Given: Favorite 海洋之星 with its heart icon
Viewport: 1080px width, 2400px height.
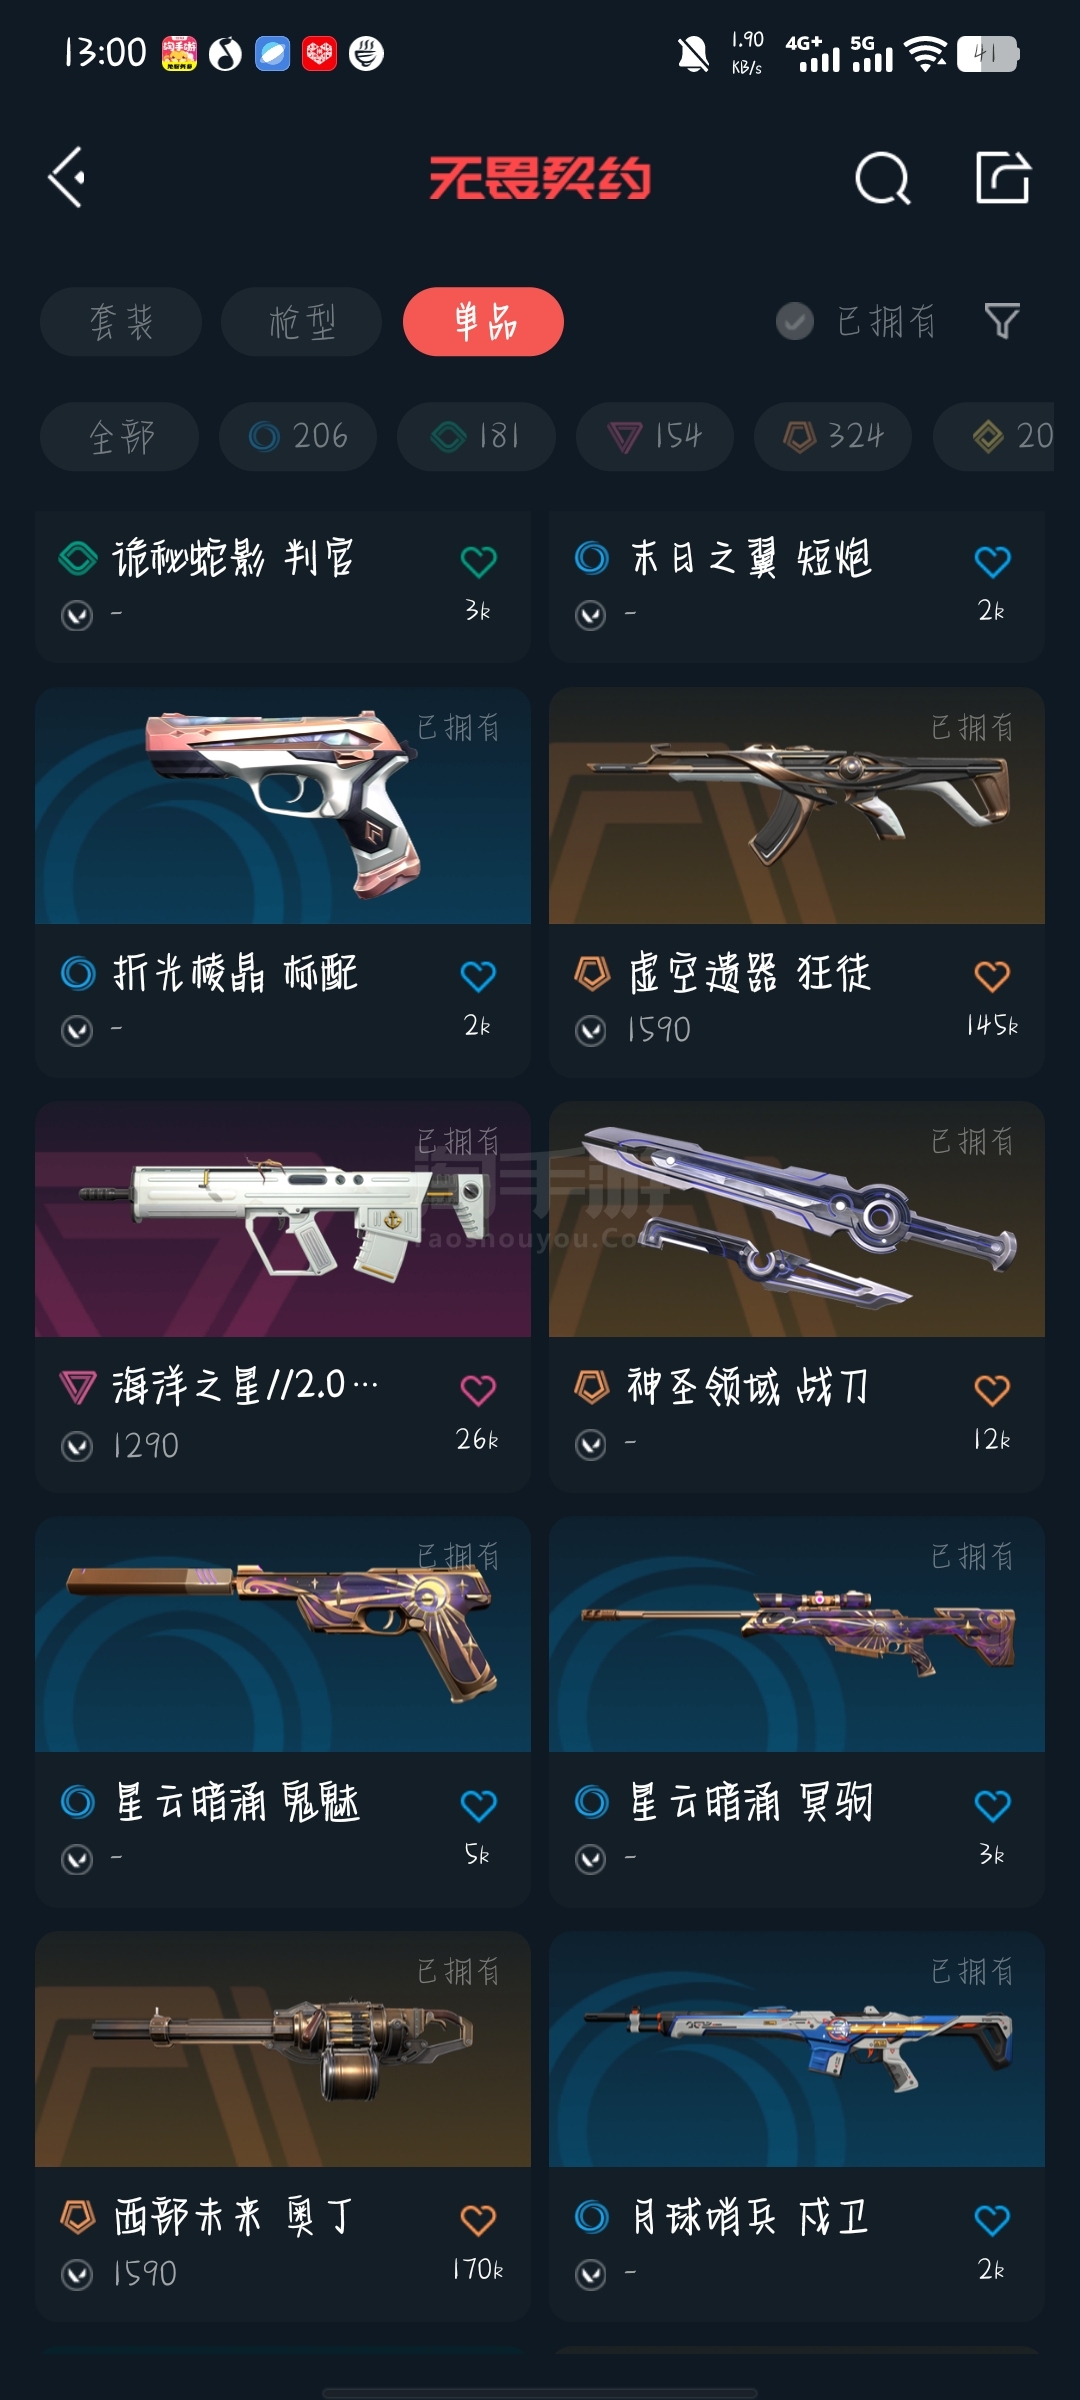Looking at the screenshot, I should coord(478,1390).
